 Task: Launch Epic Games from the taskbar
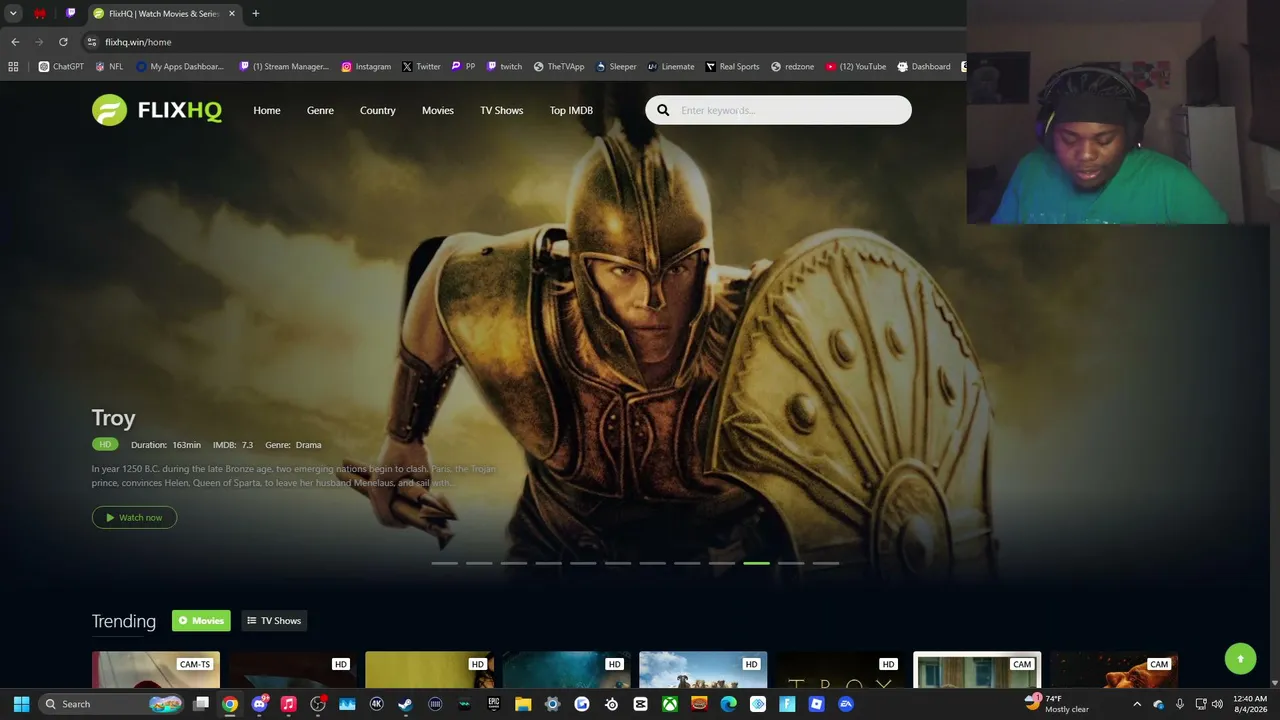click(x=493, y=704)
